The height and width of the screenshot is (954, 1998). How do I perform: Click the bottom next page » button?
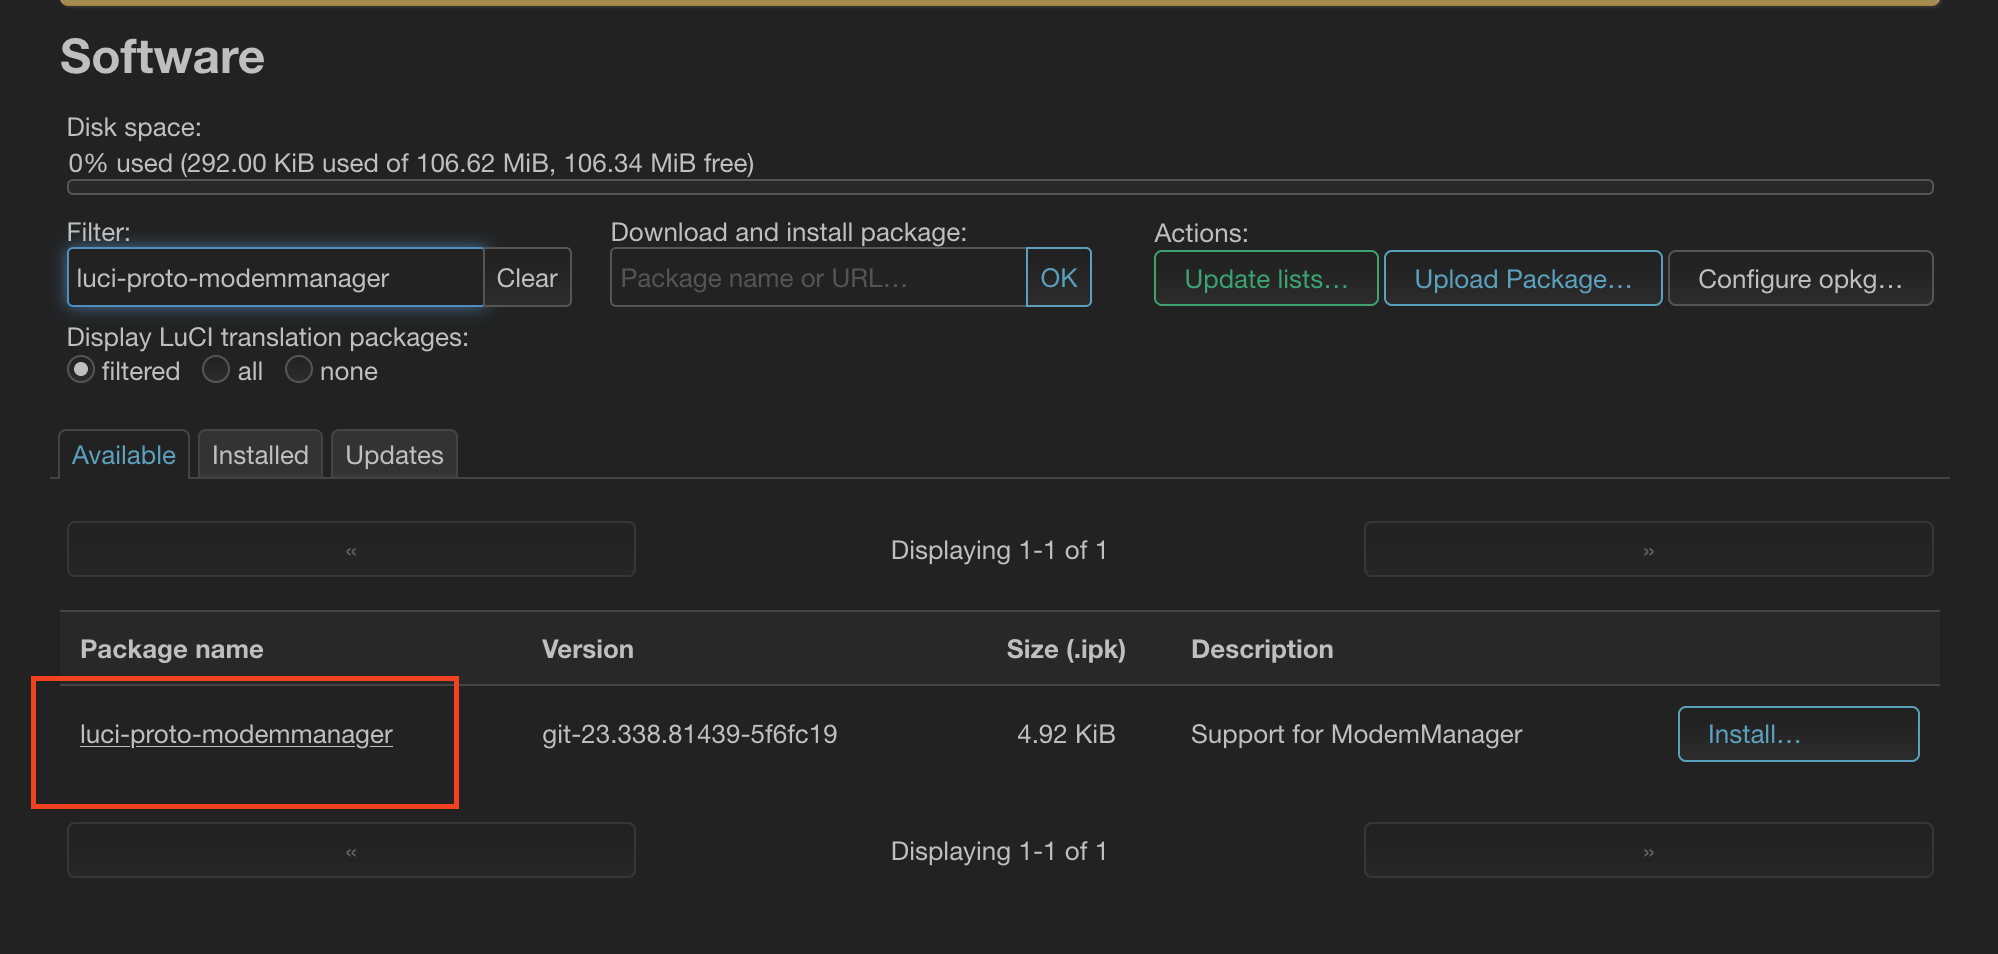click(1648, 851)
